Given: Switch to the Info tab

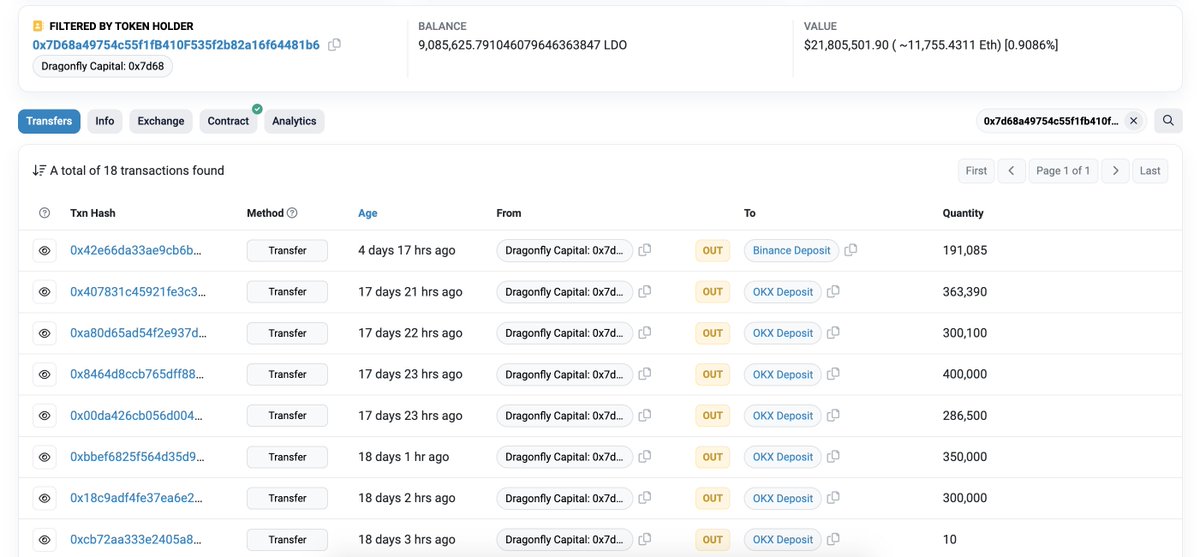Looking at the screenshot, I should tap(105, 121).
